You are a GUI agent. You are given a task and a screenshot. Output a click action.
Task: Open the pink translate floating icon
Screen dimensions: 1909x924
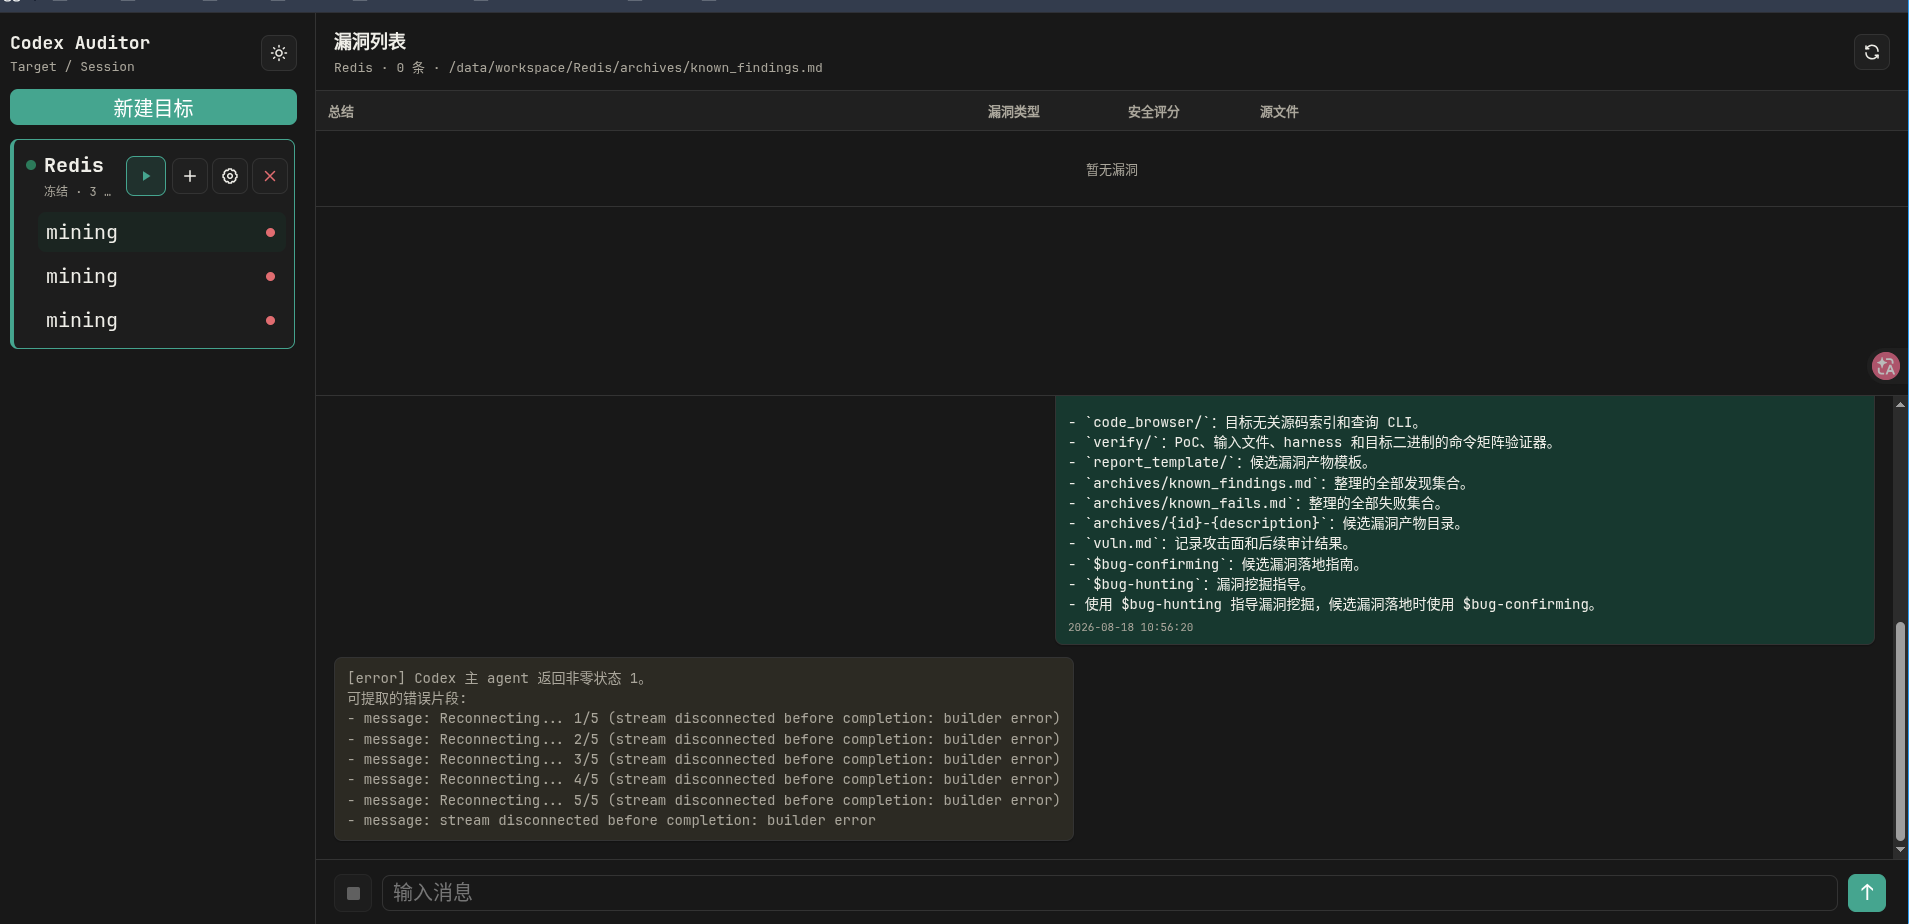coord(1886,366)
